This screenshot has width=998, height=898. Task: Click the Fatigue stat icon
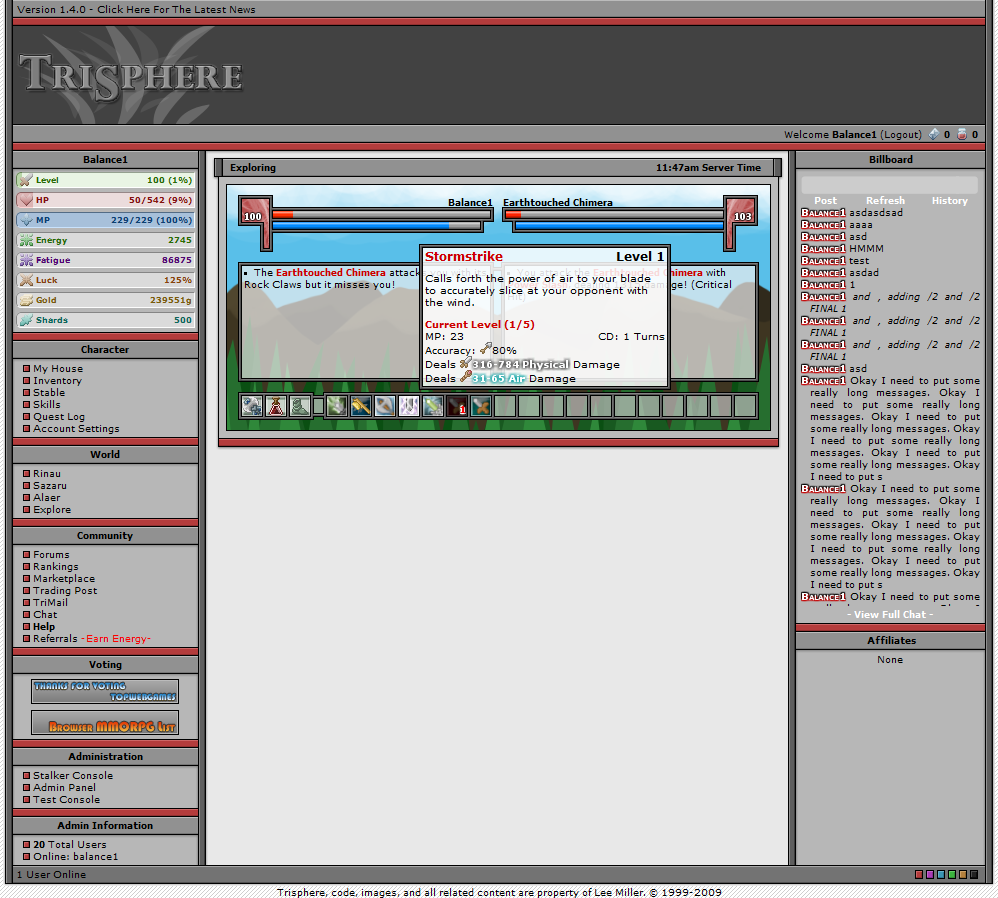25,260
